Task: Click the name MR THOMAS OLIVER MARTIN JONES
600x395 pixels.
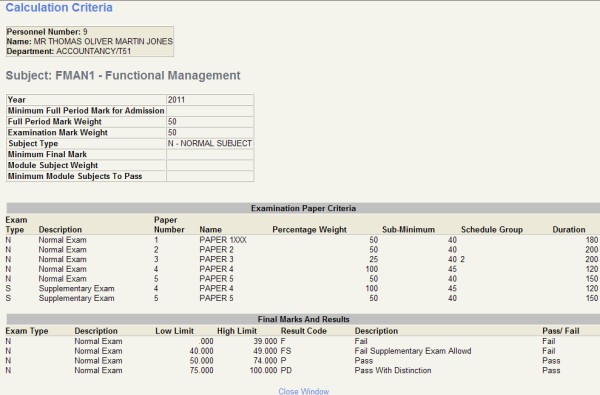Action: pyautogui.click(x=103, y=41)
